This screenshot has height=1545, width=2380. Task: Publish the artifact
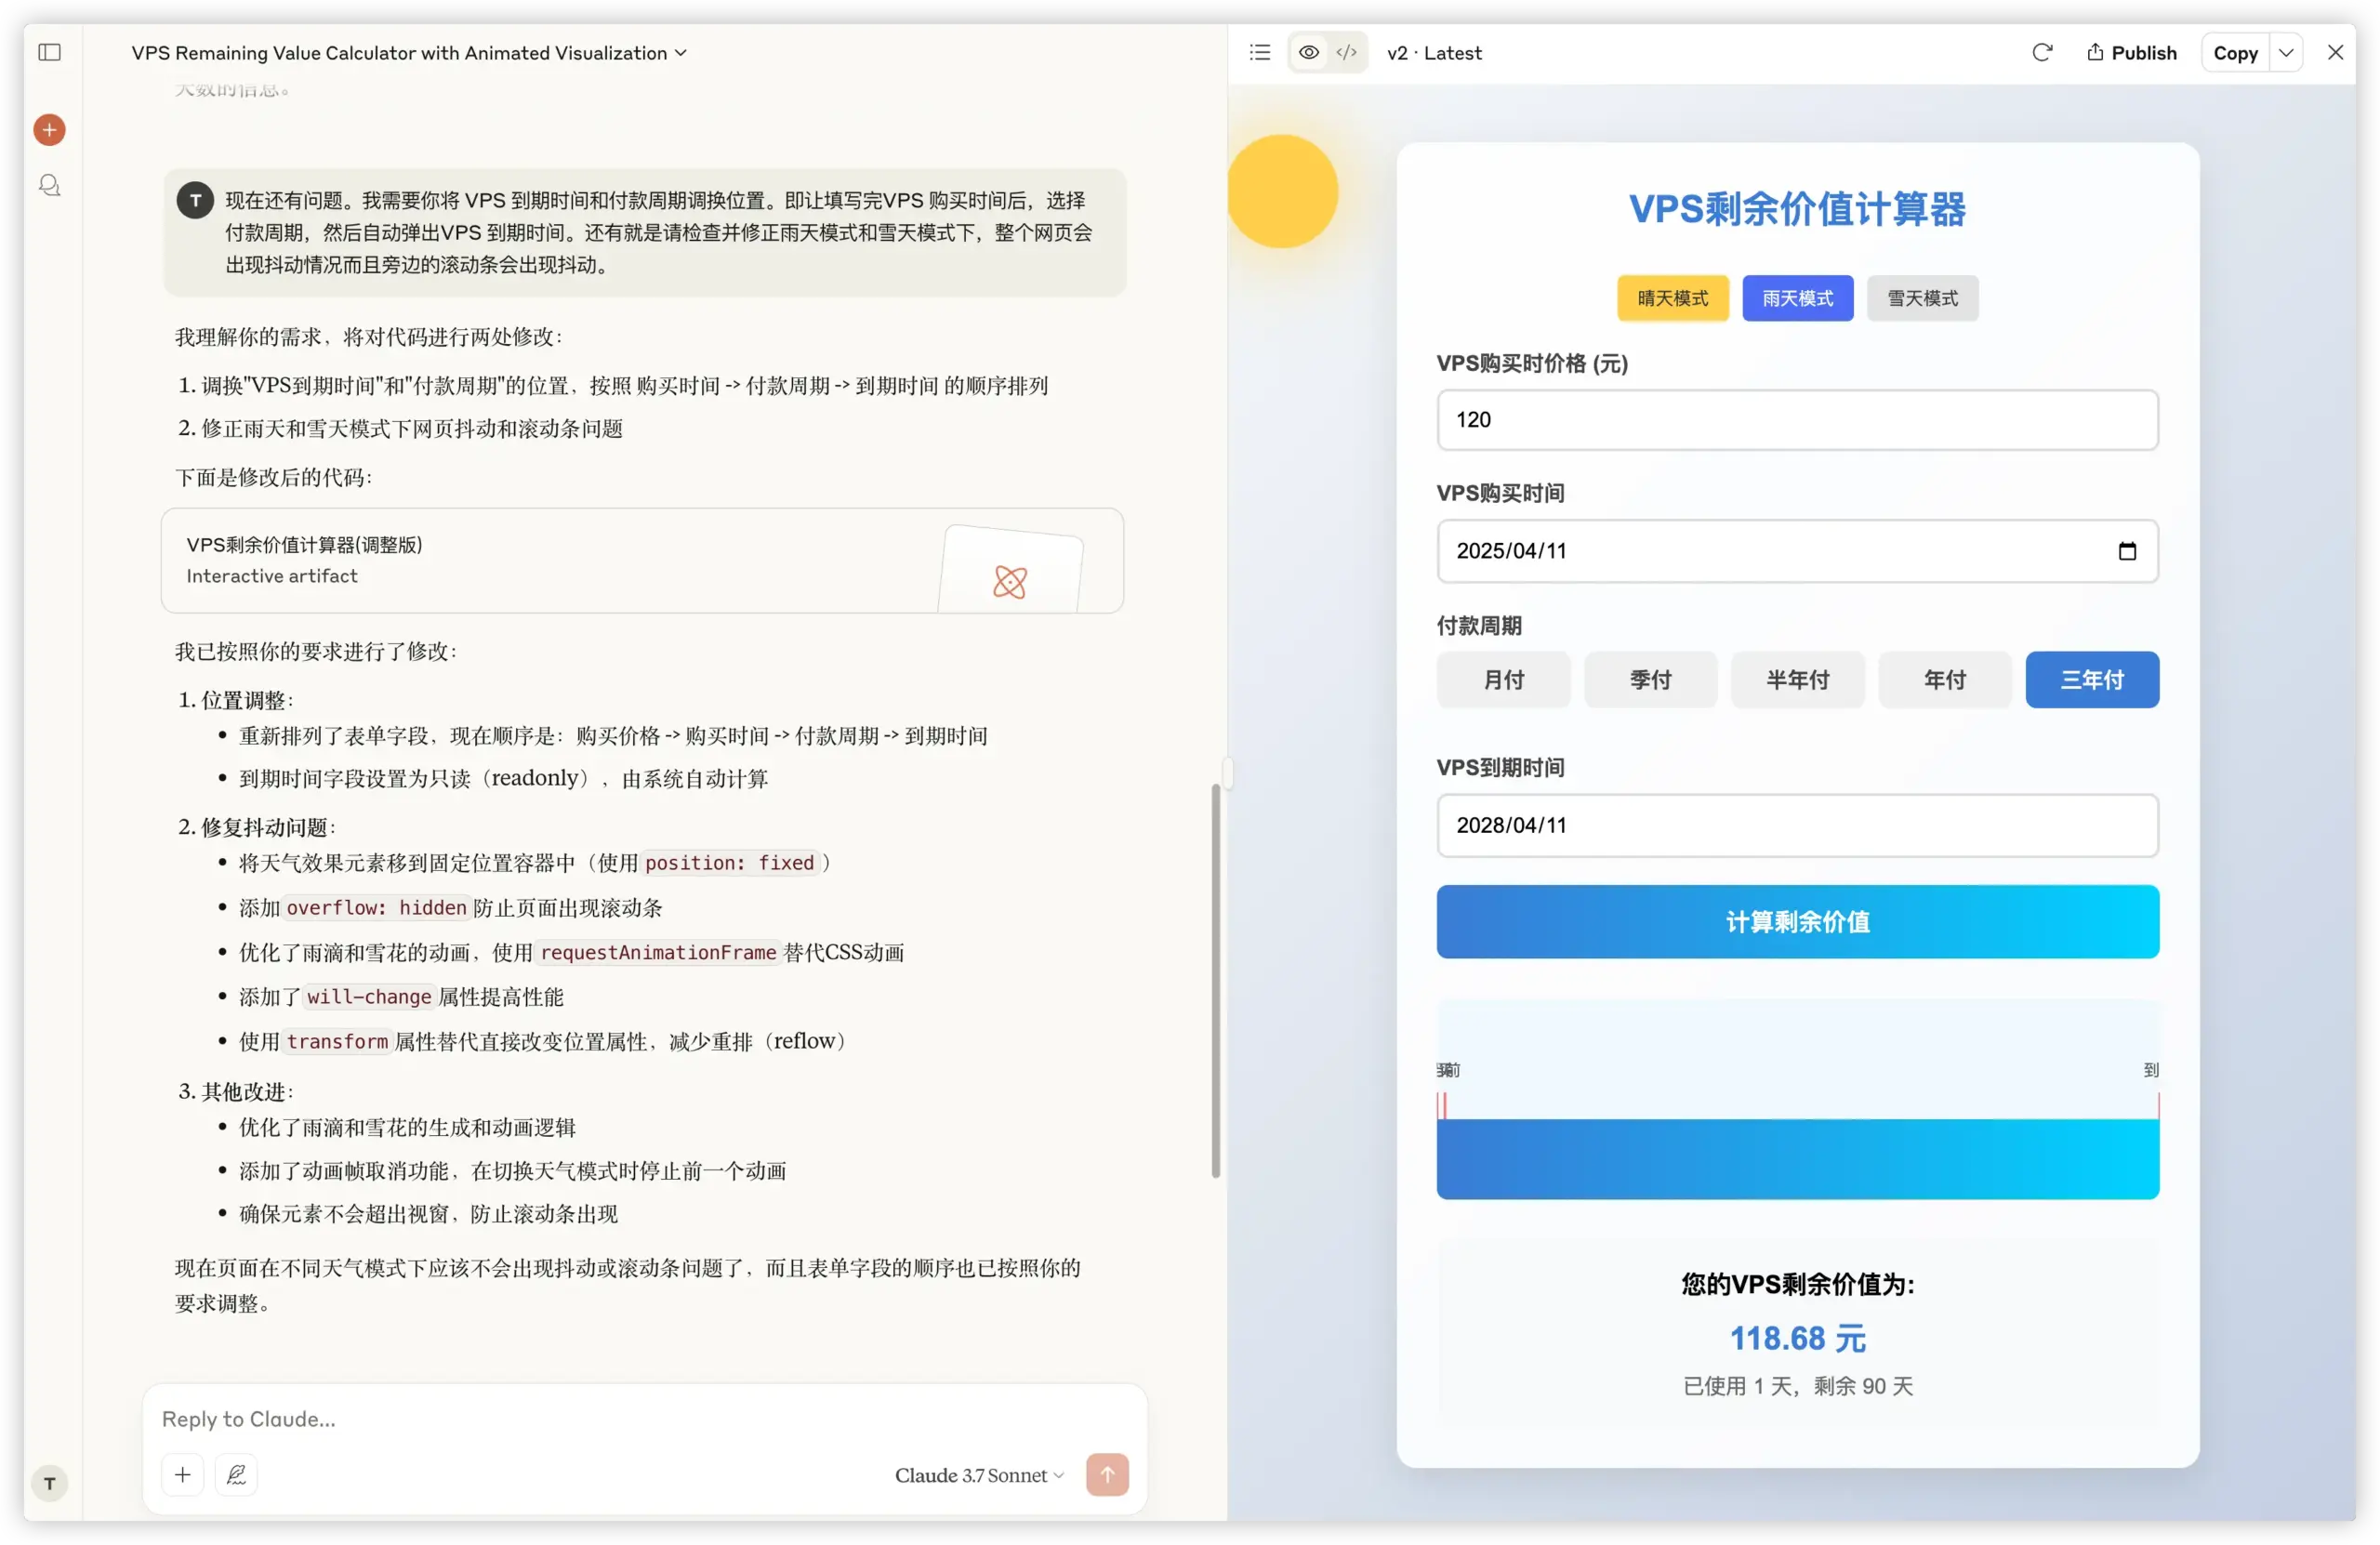point(2131,52)
